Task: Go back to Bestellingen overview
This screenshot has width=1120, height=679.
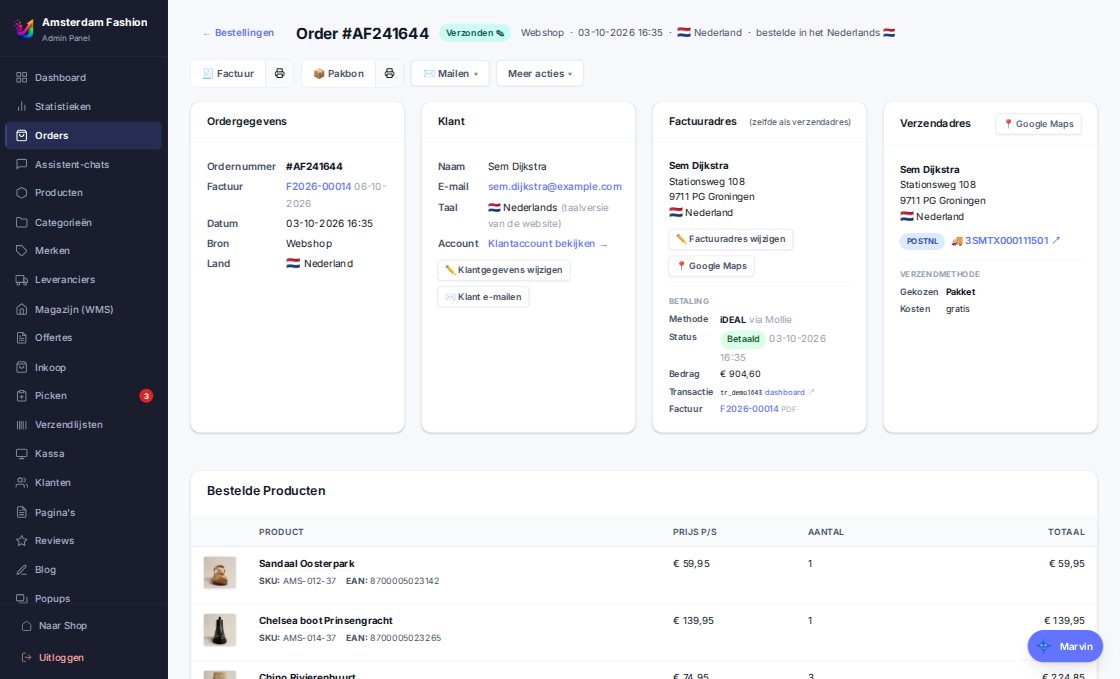Action: click(239, 33)
